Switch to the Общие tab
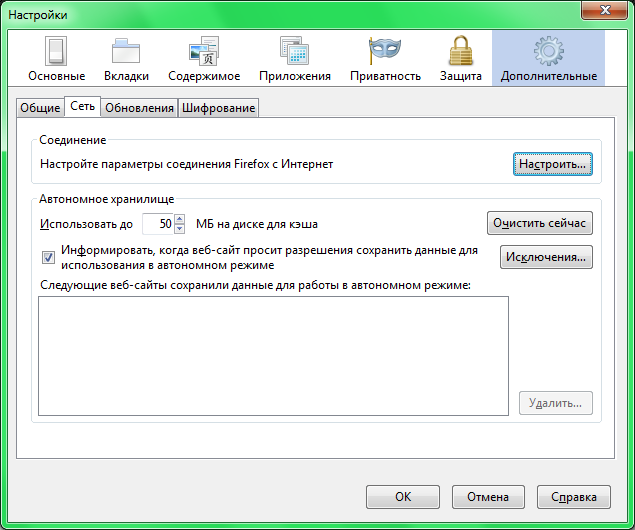 [x=40, y=108]
